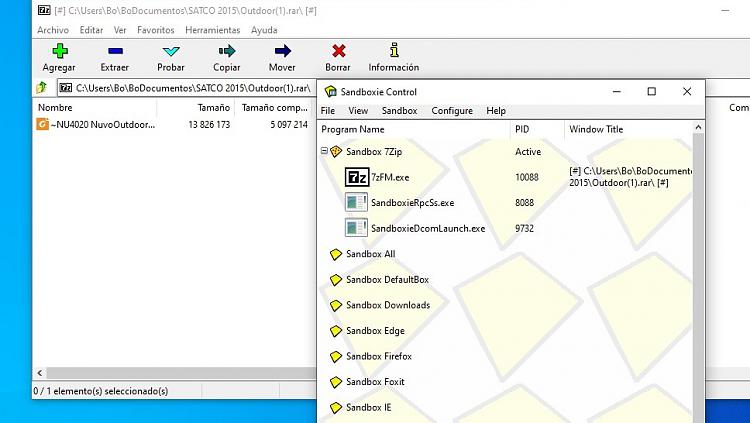
Task: Click the Probar checkmark icon
Action: coord(171,51)
